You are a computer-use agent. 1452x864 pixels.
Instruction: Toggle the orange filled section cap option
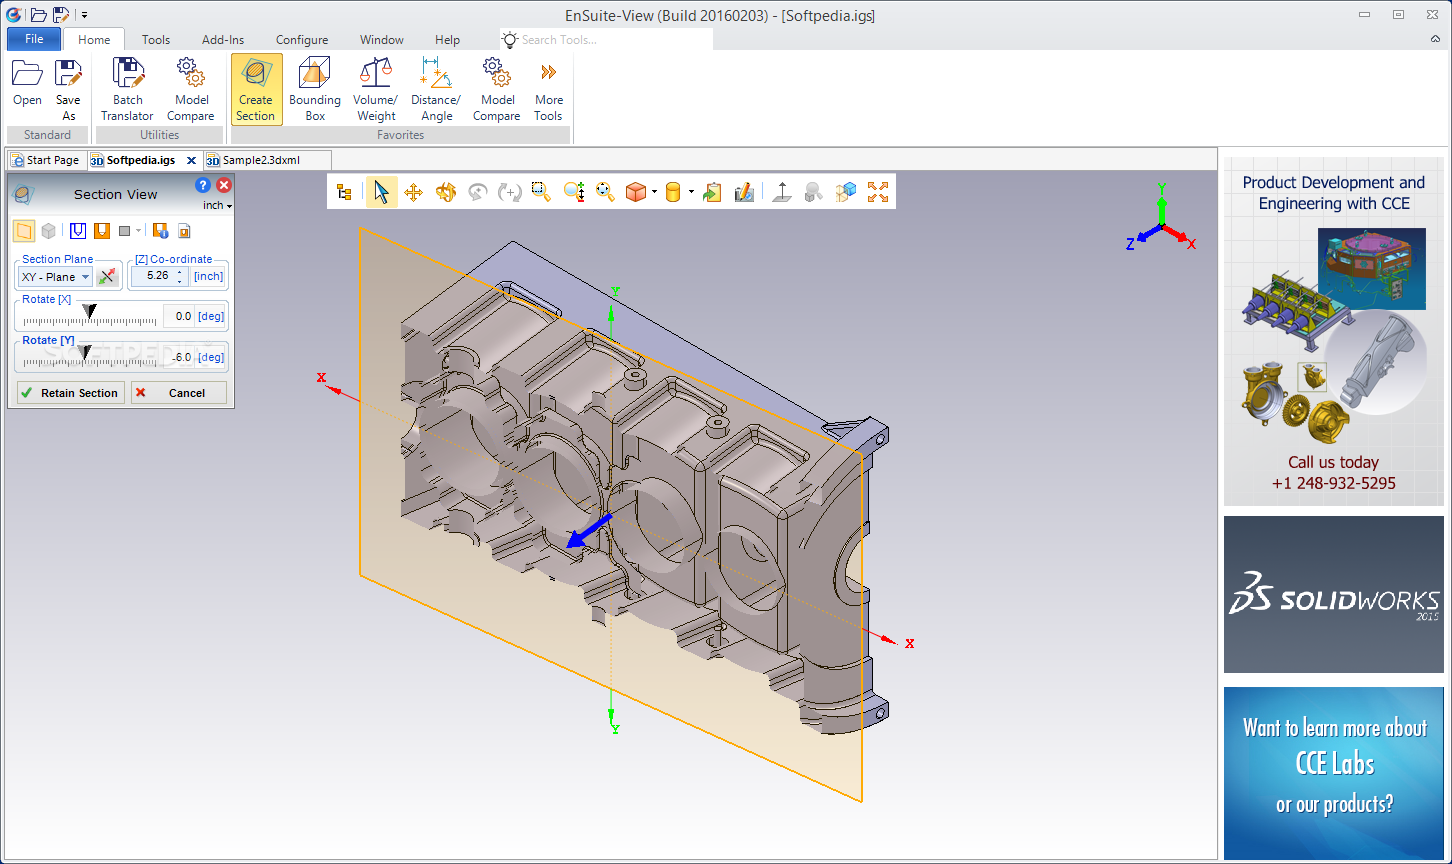(102, 231)
